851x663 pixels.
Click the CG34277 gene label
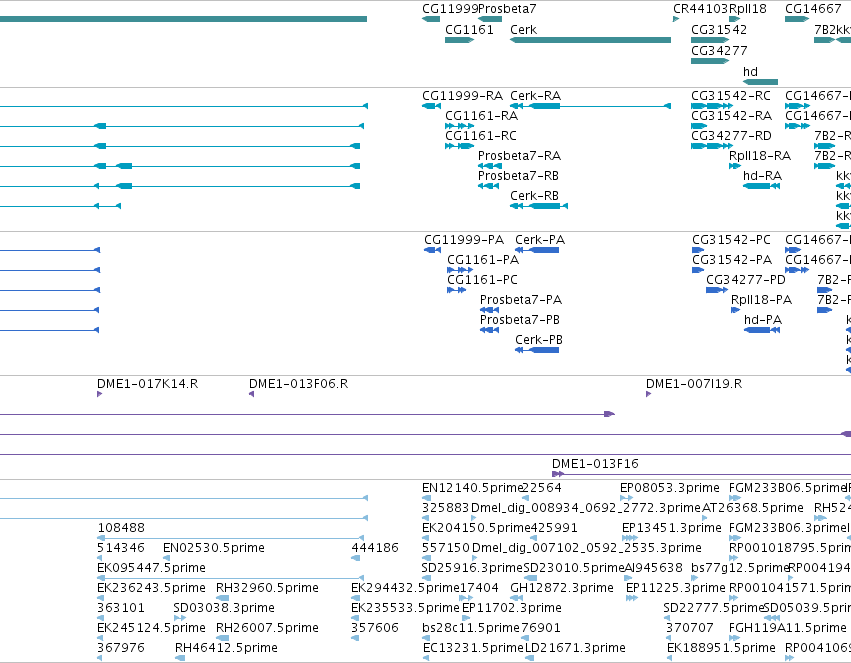(719, 50)
